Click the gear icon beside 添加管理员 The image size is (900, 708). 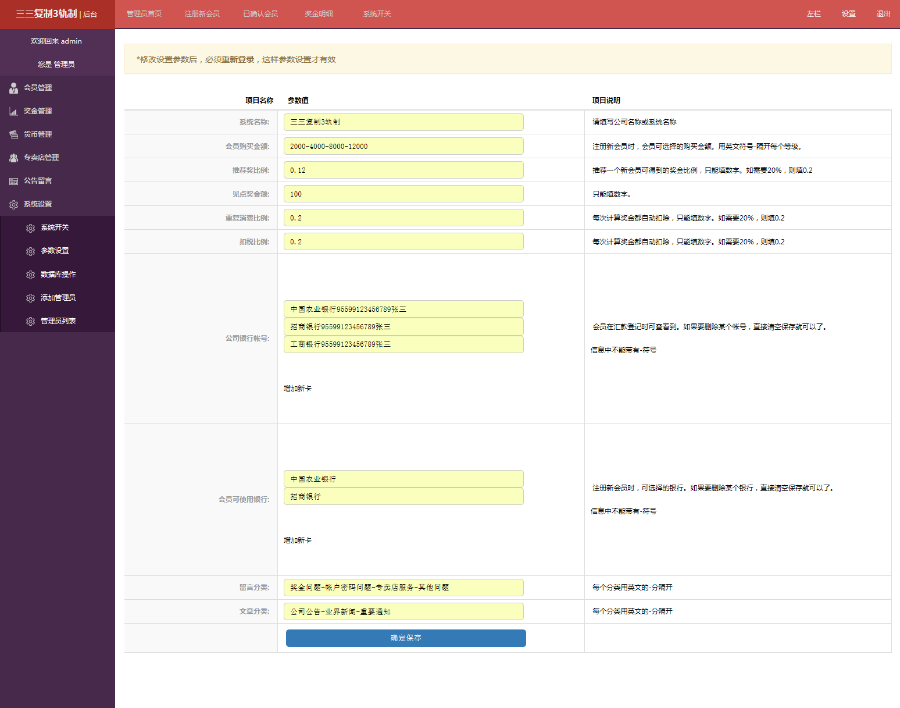[x=30, y=298]
